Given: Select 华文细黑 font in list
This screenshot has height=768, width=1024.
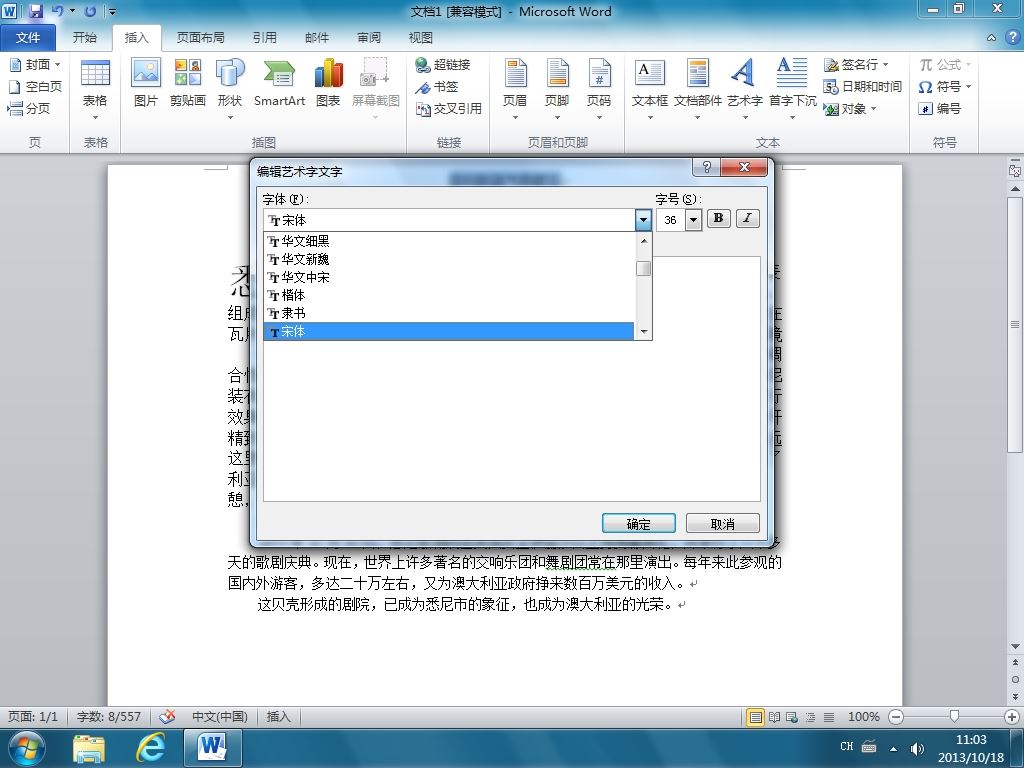Looking at the screenshot, I should 449,241.
